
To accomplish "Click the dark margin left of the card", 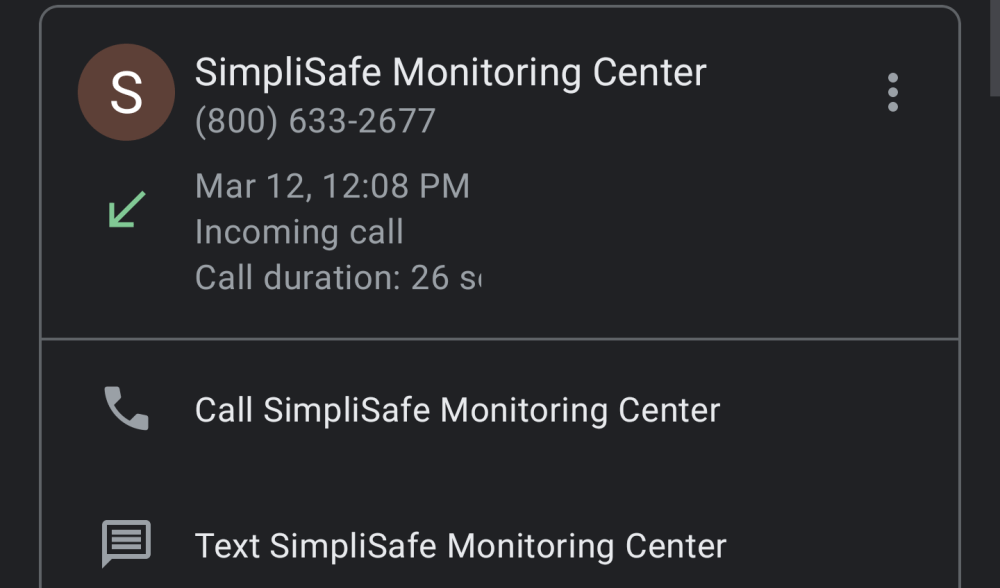I will (18, 300).
